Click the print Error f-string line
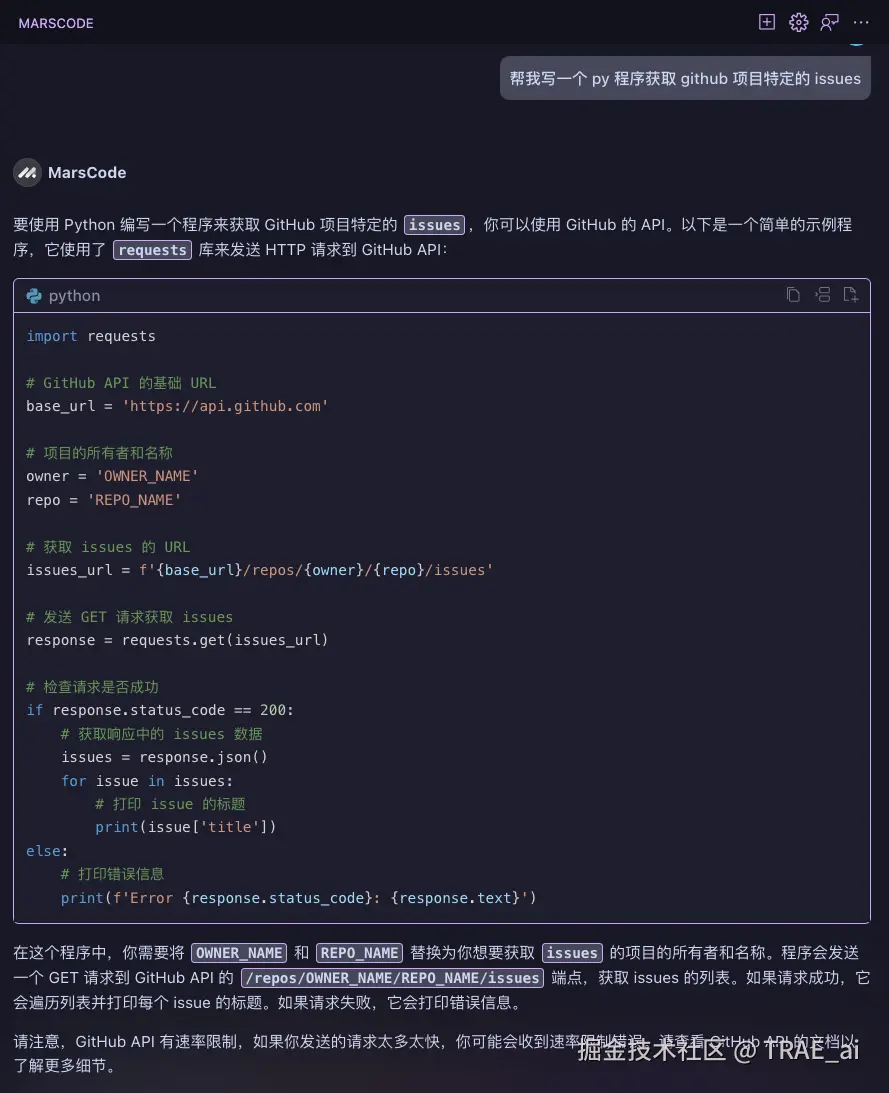This screenshot has width=889, height=1093. click(x=298, y=898)
